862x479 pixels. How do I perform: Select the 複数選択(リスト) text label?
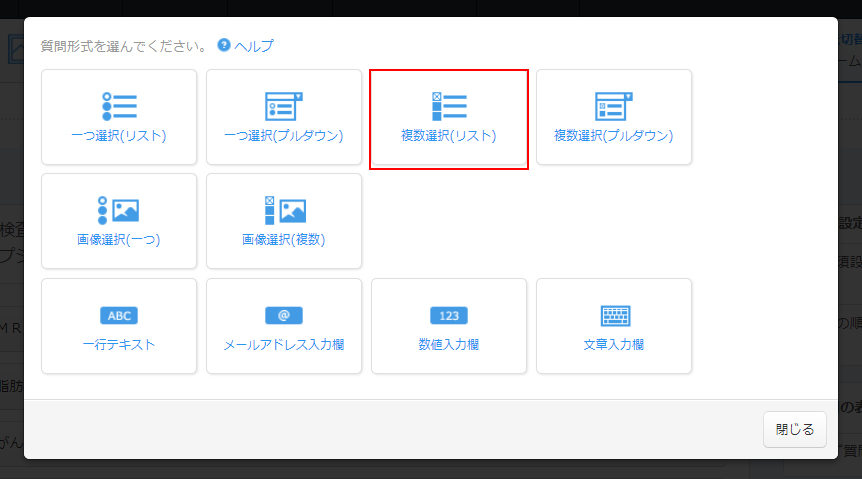coord(449,136)
